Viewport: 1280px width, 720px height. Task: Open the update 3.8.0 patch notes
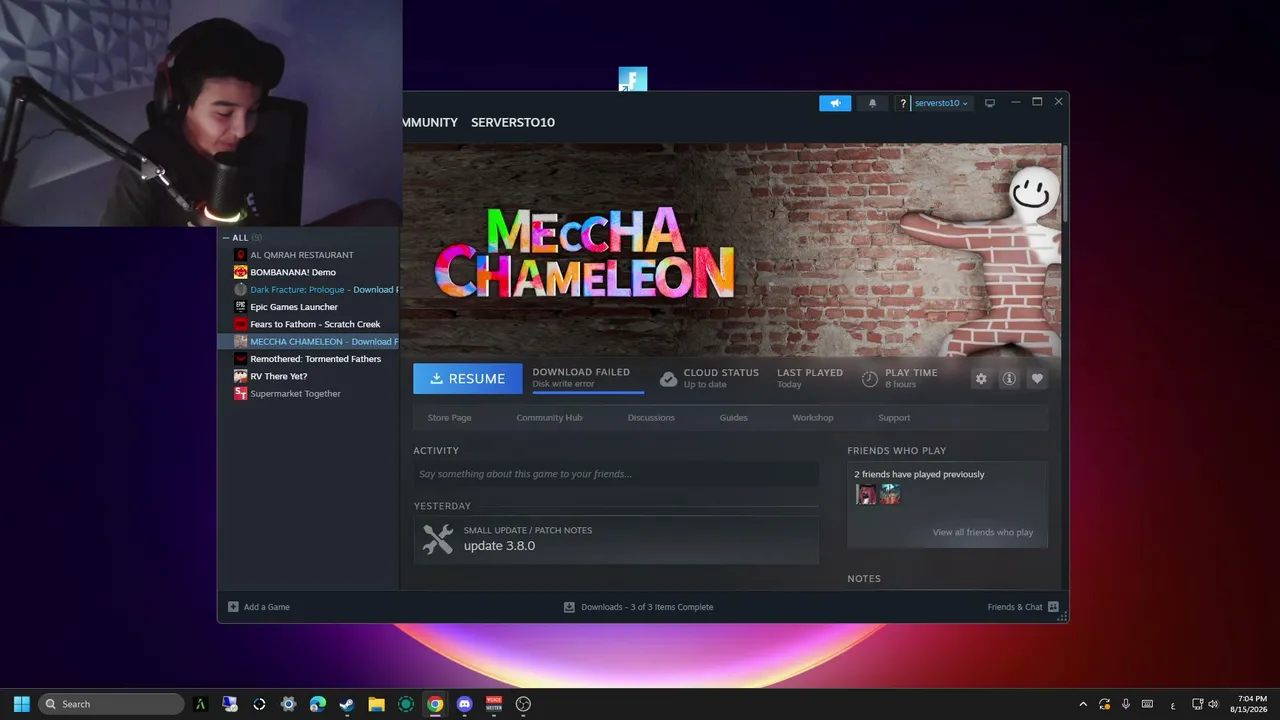[x=616, y=539]
